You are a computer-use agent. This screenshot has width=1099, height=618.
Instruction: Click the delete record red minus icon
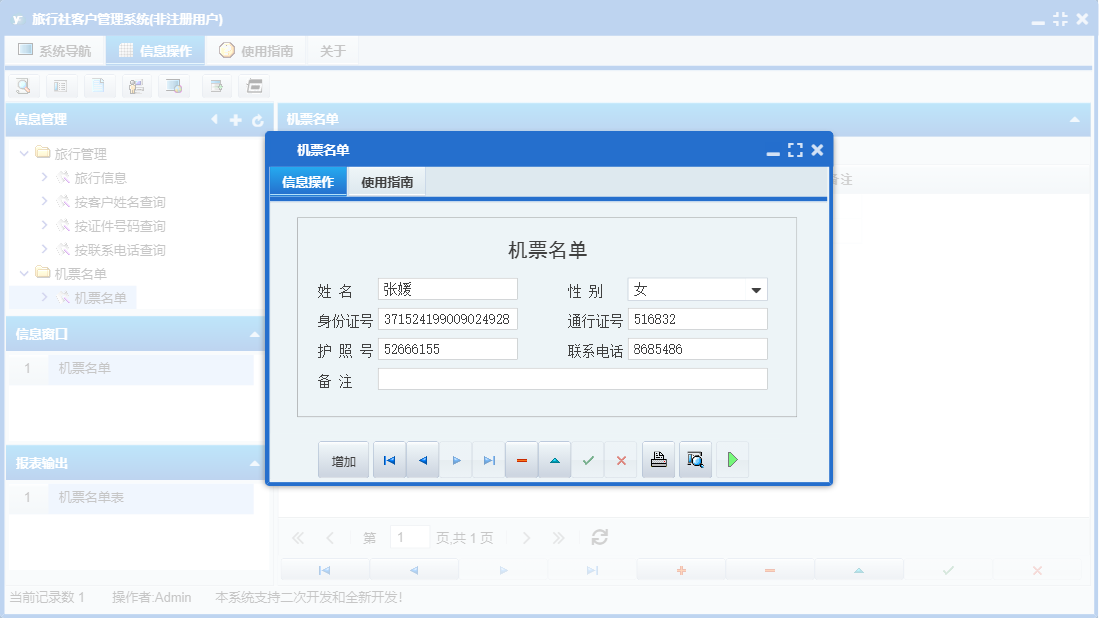(x=521, y=459)
